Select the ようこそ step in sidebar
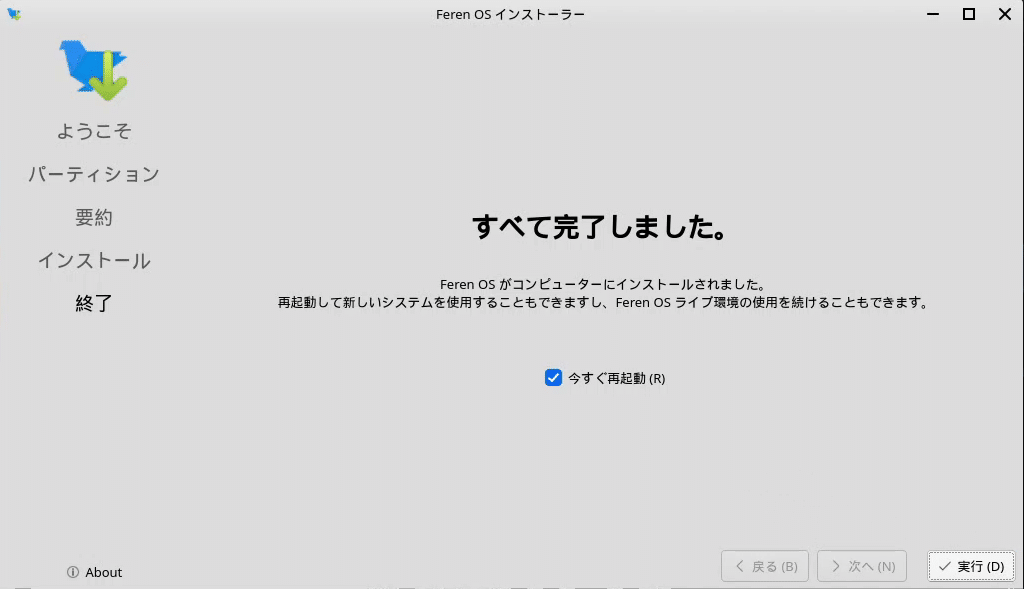This screenshot has width=1024, height=589. (94, 131)
